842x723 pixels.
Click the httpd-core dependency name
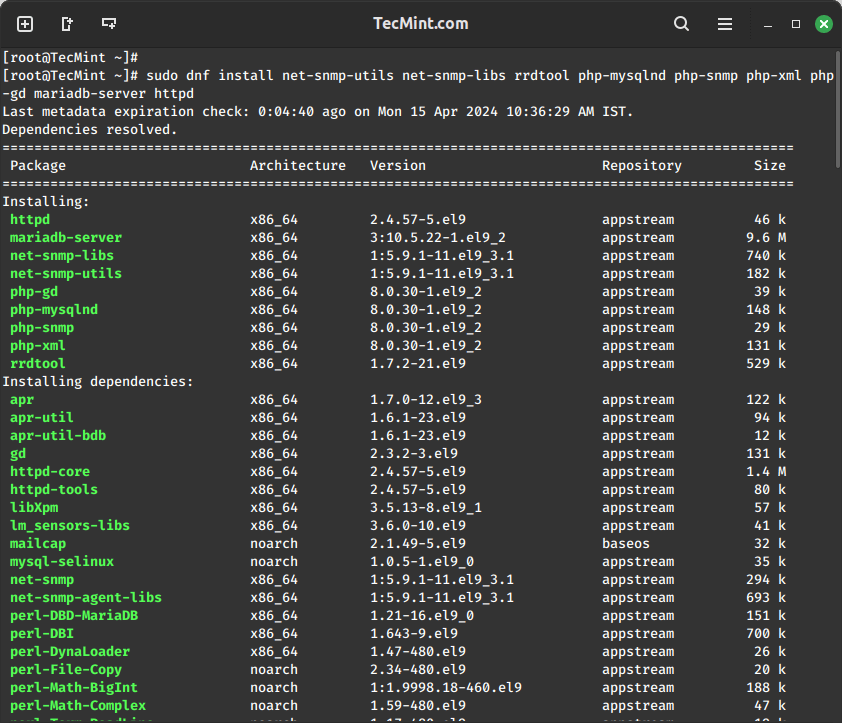(x=50, y=472)
